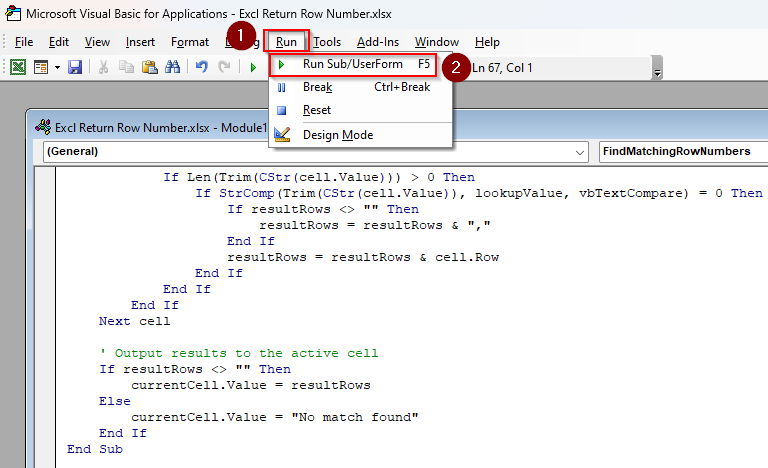The image size is (768, 468).
Task: Open the Format menu
Action: pyautogui.click(x=190, y=42)
